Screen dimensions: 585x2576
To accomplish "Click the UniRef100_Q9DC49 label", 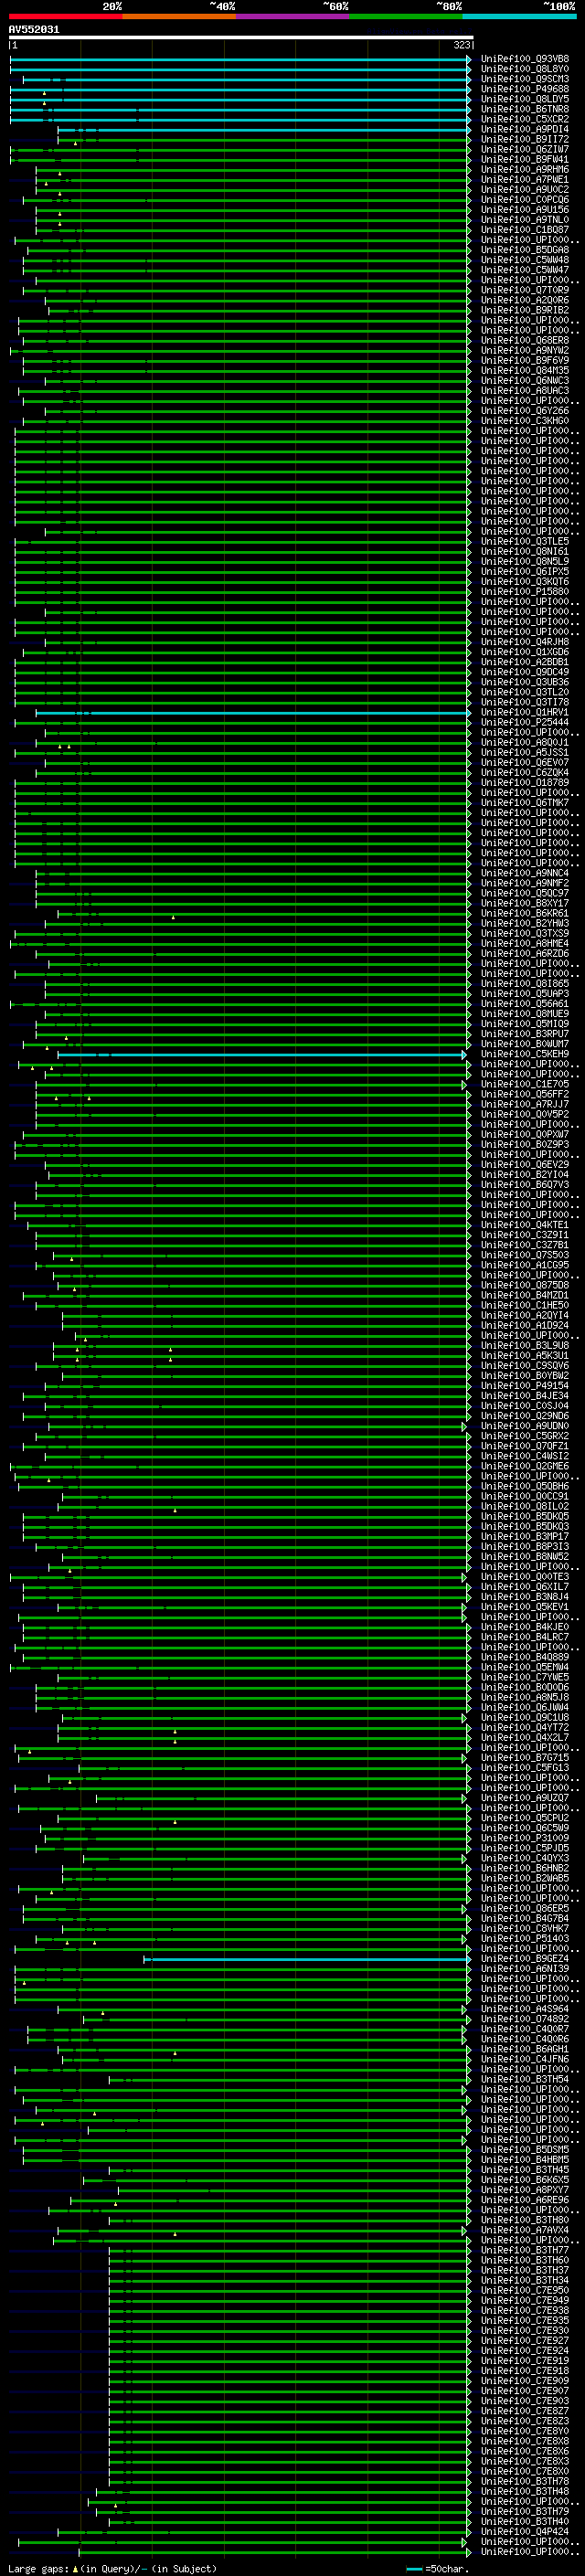I will pos(525,672).
